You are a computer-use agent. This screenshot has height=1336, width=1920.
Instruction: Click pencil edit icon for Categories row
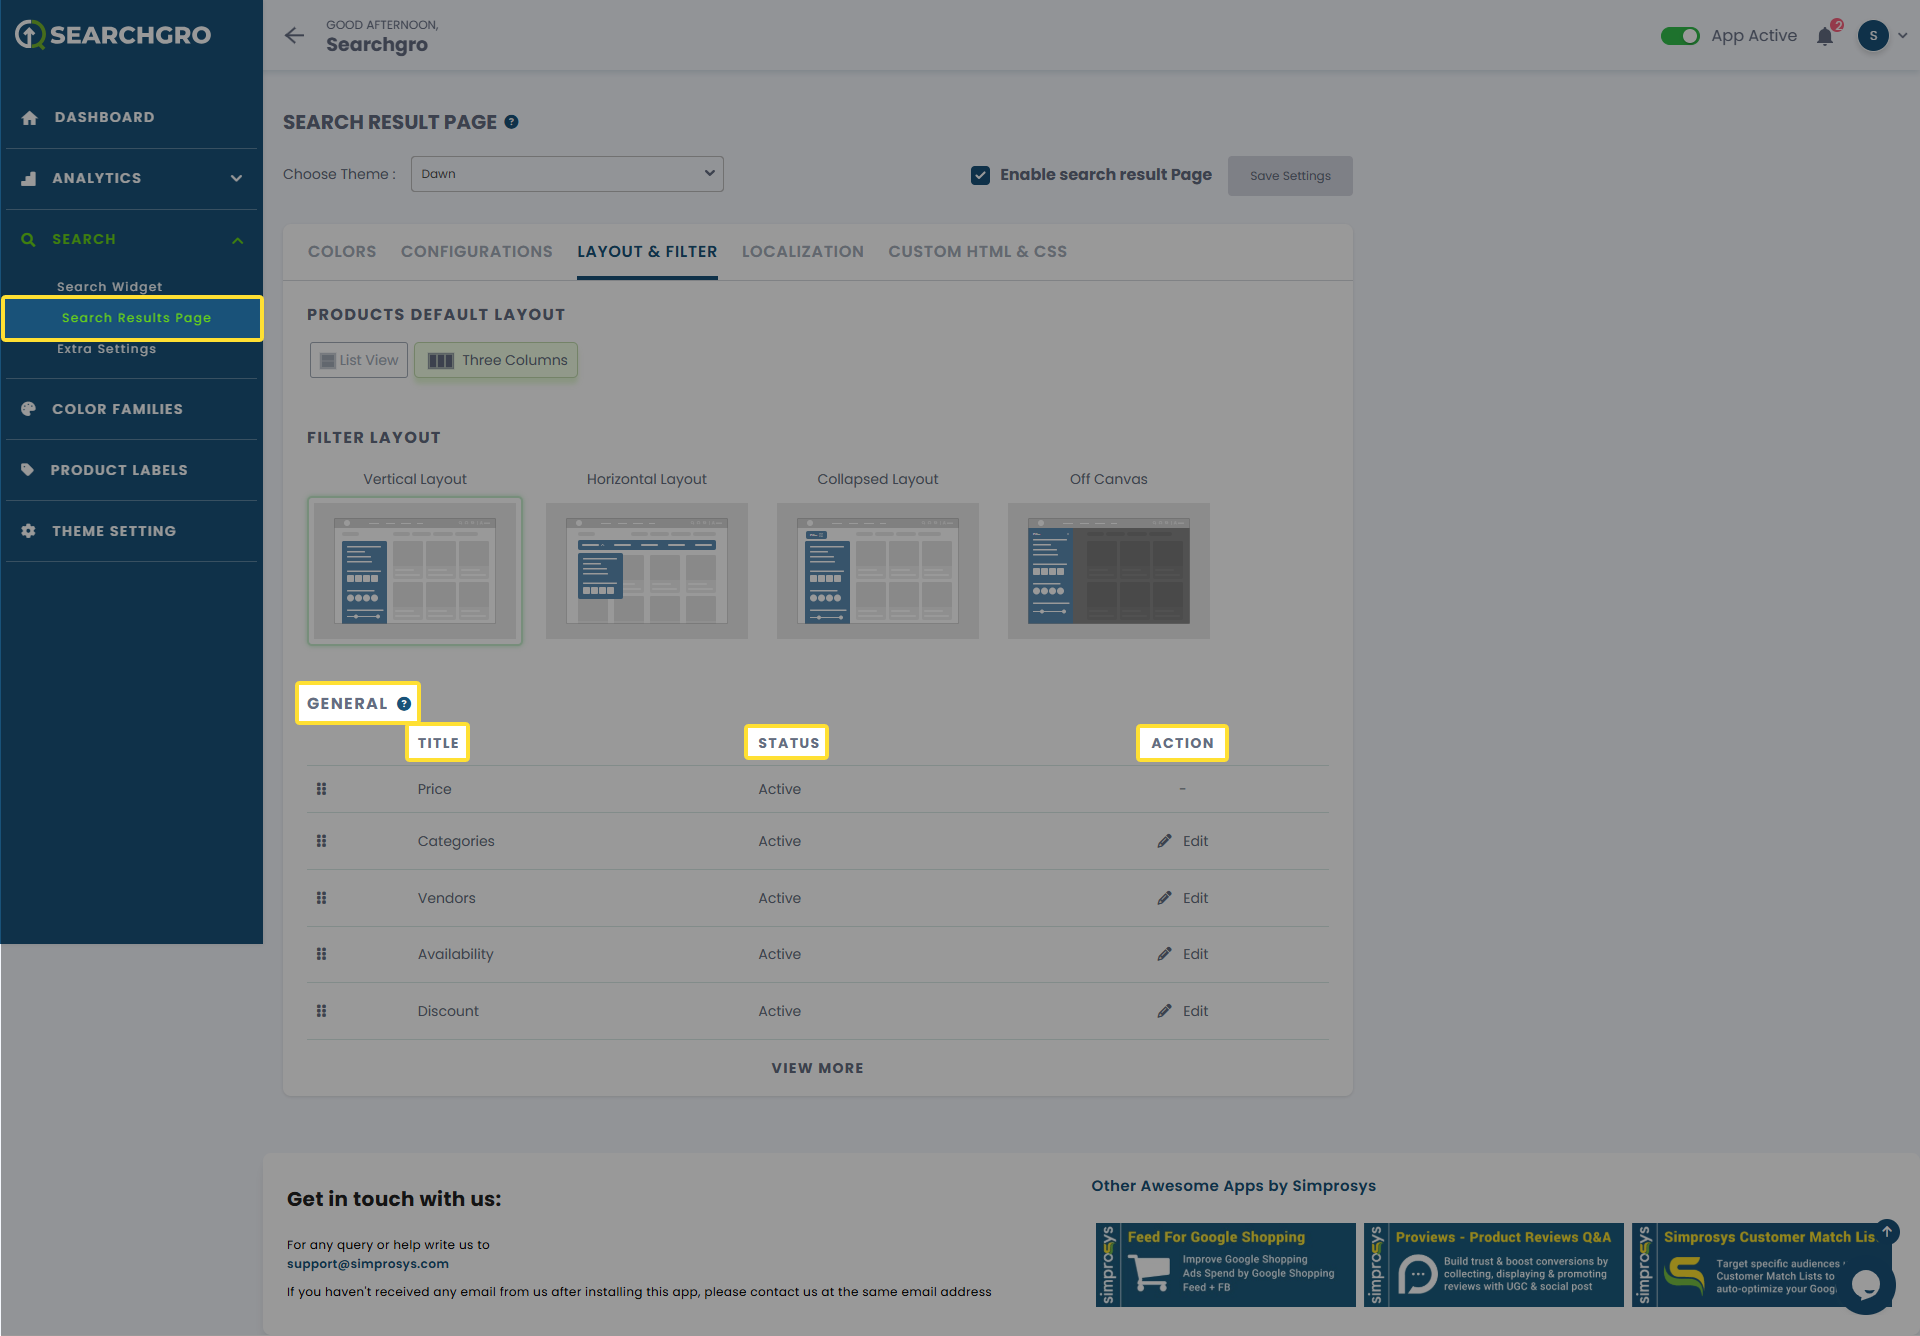tap(1165, 841)
